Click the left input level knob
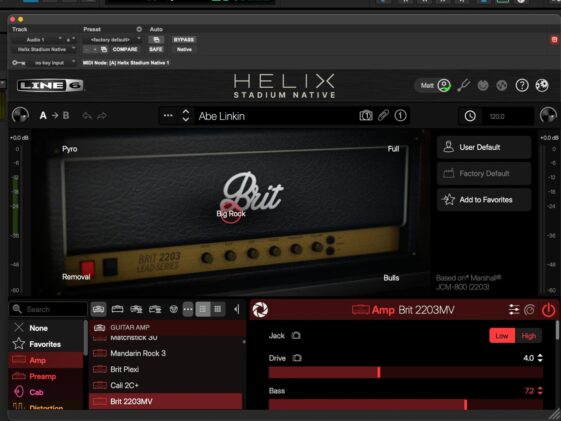Viewport: 561px width, 421px height. pyautogui.click(x=20, y=116)
